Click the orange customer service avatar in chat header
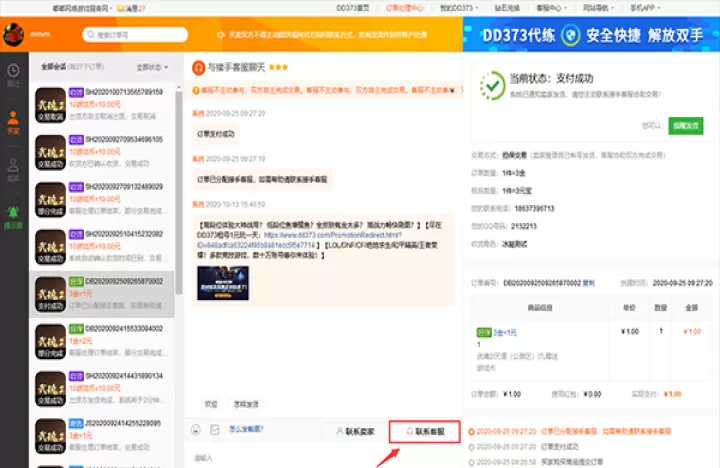The height and width of the screenshot is (468, 720). coord(198,68)
